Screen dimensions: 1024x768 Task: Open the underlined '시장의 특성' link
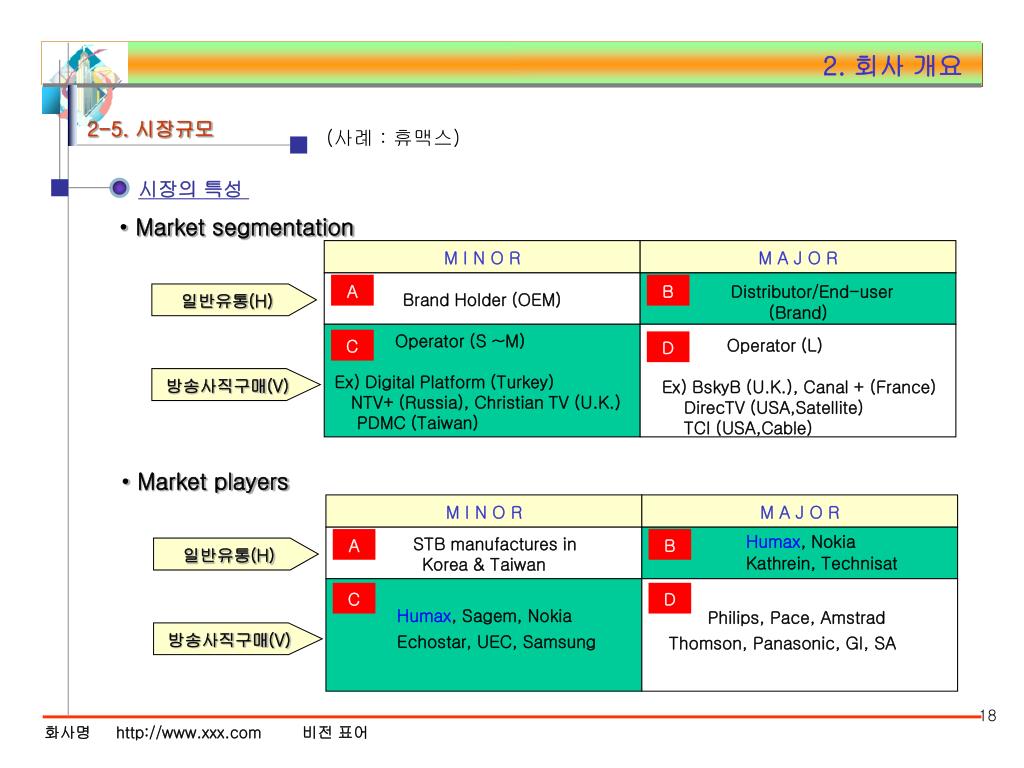(x=193, y=189)
